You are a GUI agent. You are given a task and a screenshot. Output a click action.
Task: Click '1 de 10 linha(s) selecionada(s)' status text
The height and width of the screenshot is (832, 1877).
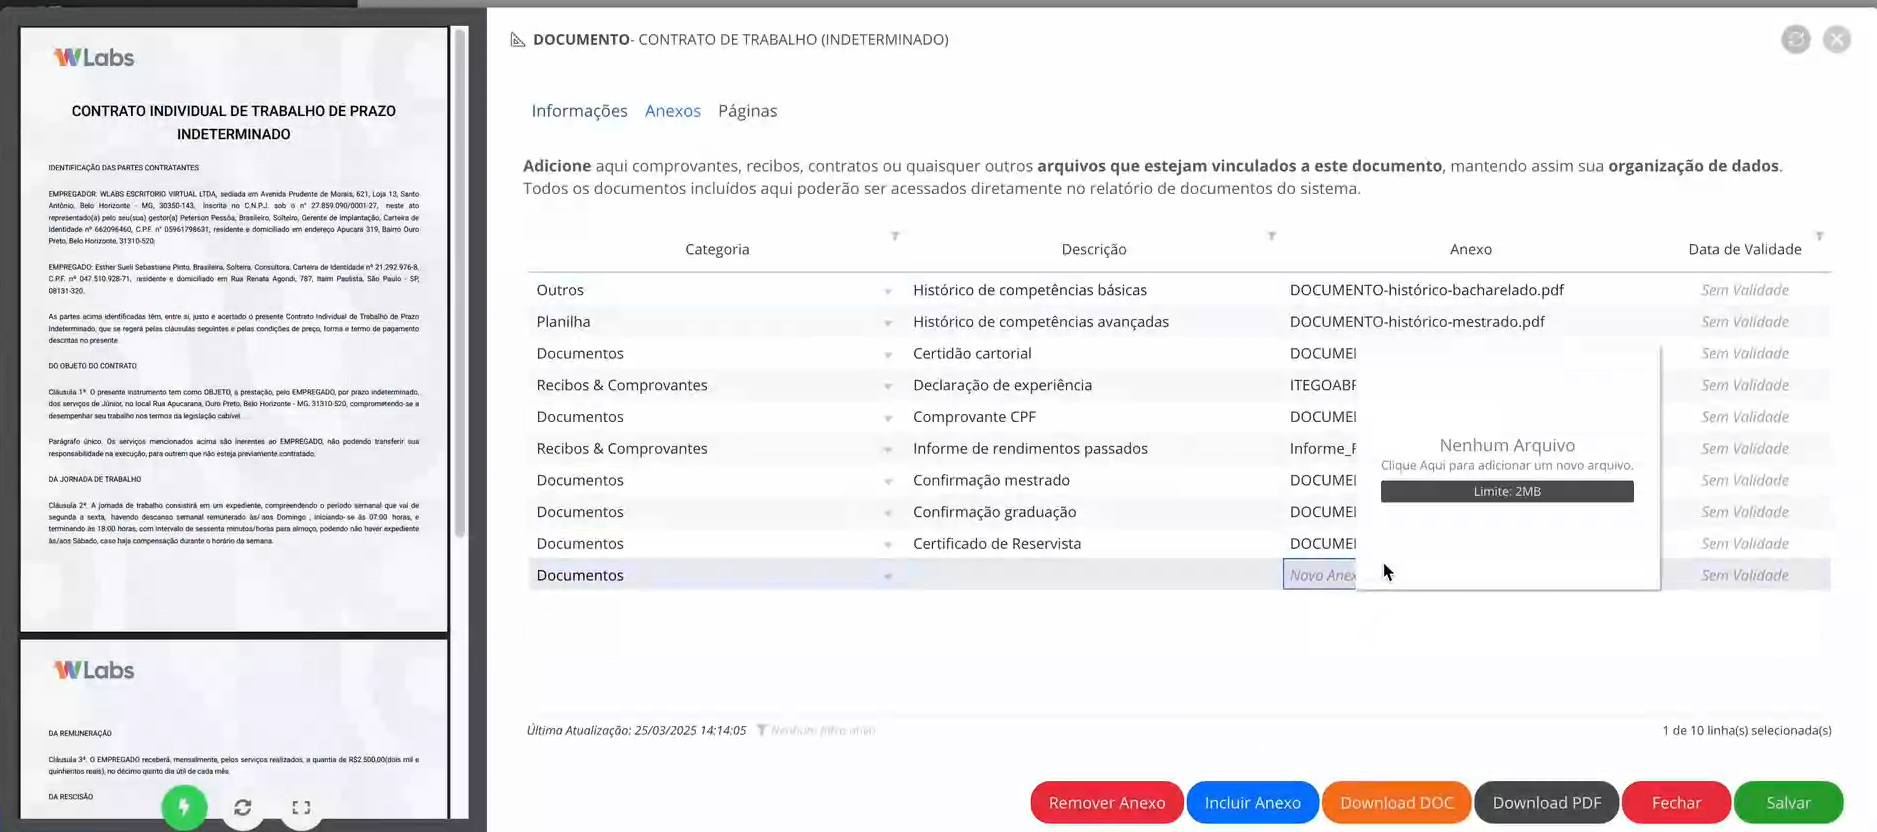pos(1747,730)
